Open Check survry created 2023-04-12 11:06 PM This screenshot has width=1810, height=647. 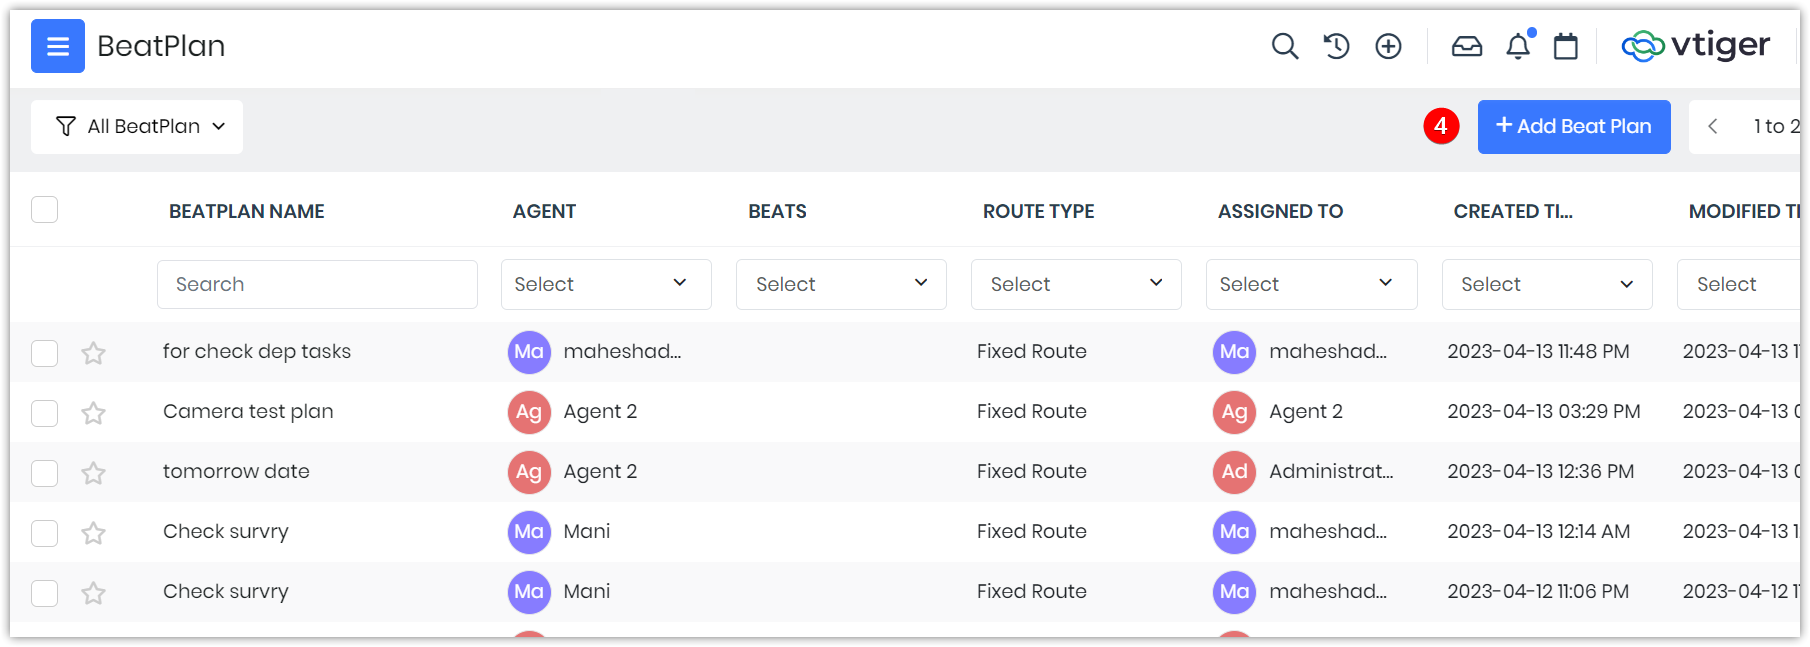226,591
